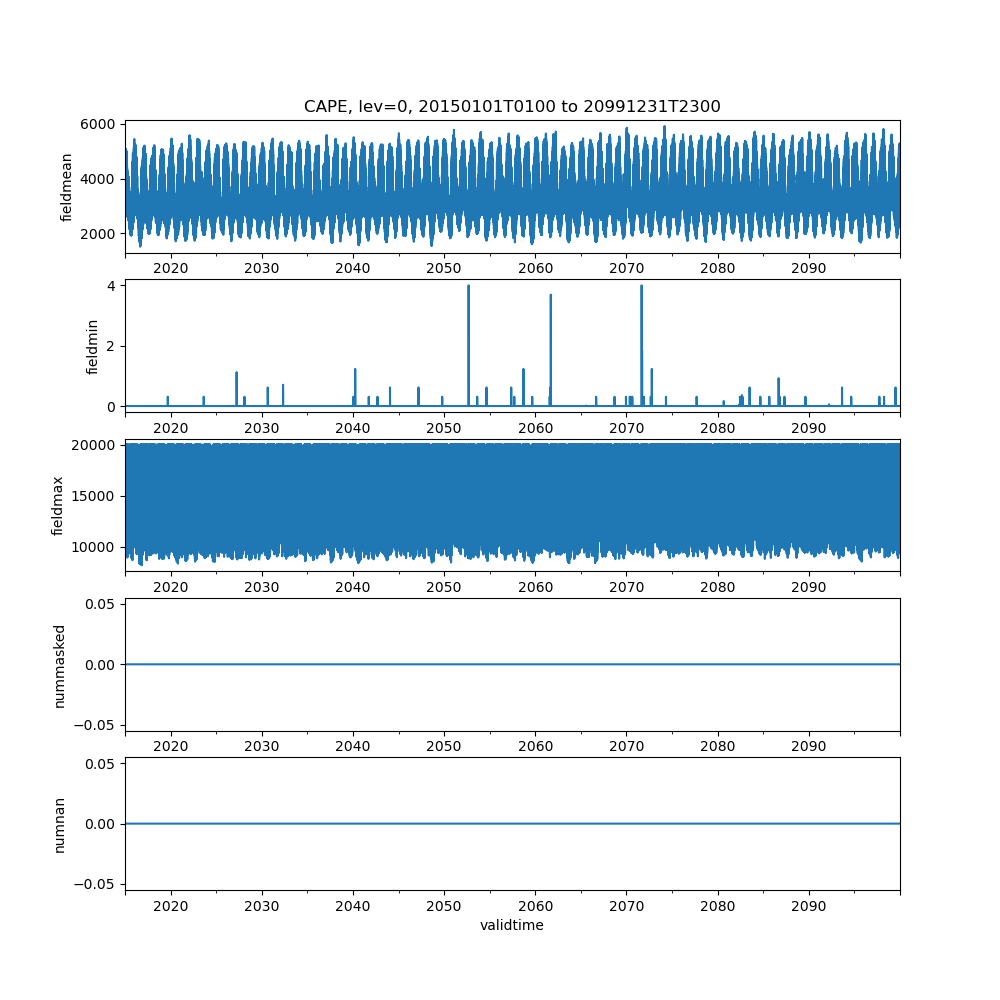Click the −0.05 tick on numnan axis

click(94, 884)
